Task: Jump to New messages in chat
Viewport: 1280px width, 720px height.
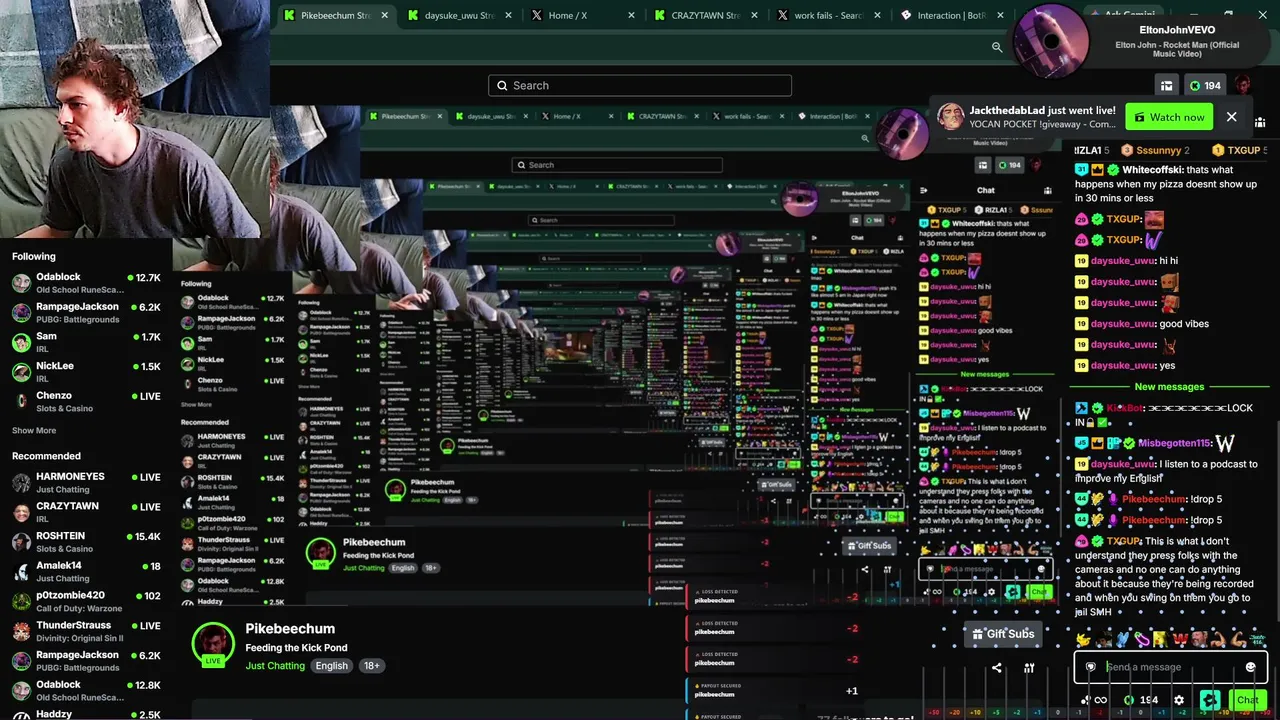Action: (x=1169, y=387)
